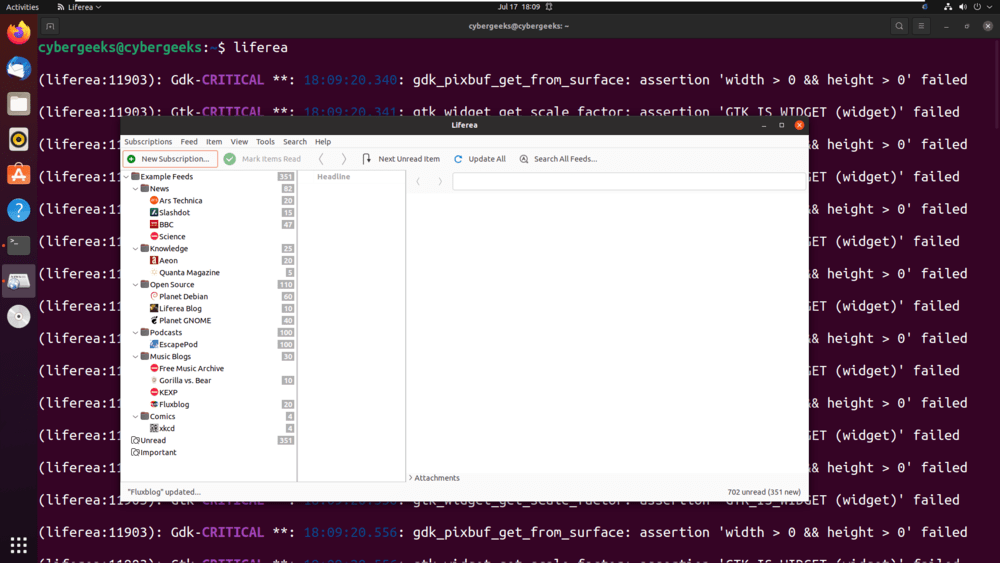The height and width of the screenshot is (563, 1000).
Task: Collapse the News folder
Action: (135, 189)
